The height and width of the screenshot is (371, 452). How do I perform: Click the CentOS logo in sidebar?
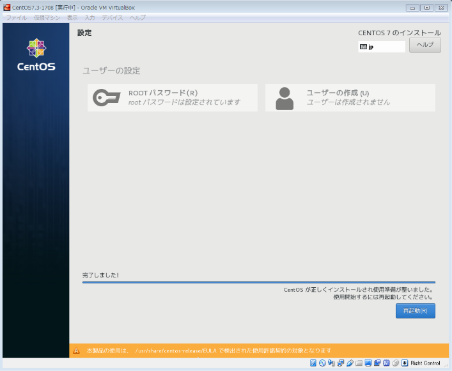pos(36,55)
